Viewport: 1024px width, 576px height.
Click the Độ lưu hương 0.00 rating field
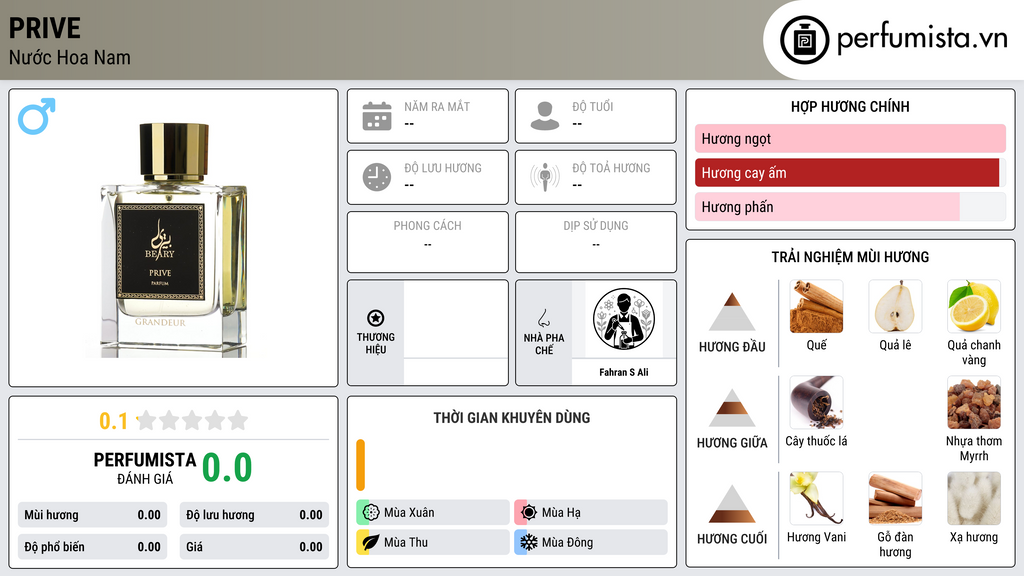tap(254, 515)
